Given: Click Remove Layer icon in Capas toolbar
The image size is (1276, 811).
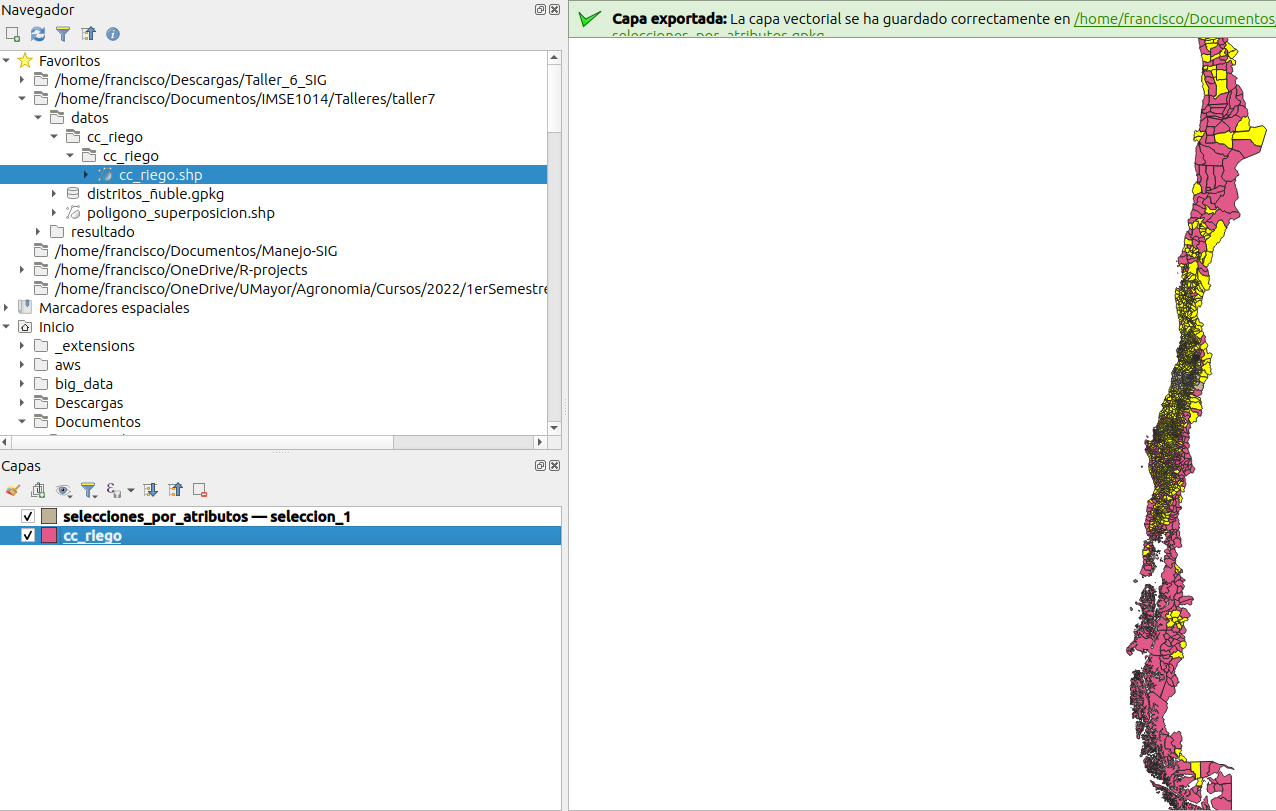Looking at the screenshot, I should coord(200,490).
